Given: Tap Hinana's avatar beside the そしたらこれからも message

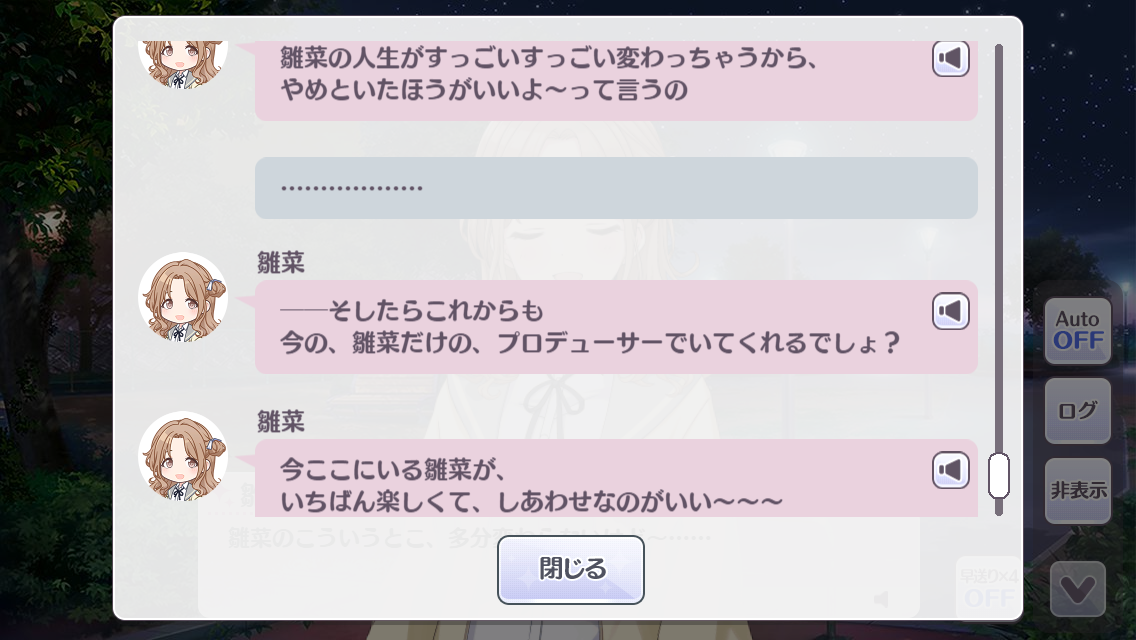Looking at the screenshot, I should click(x=183, y=297).
